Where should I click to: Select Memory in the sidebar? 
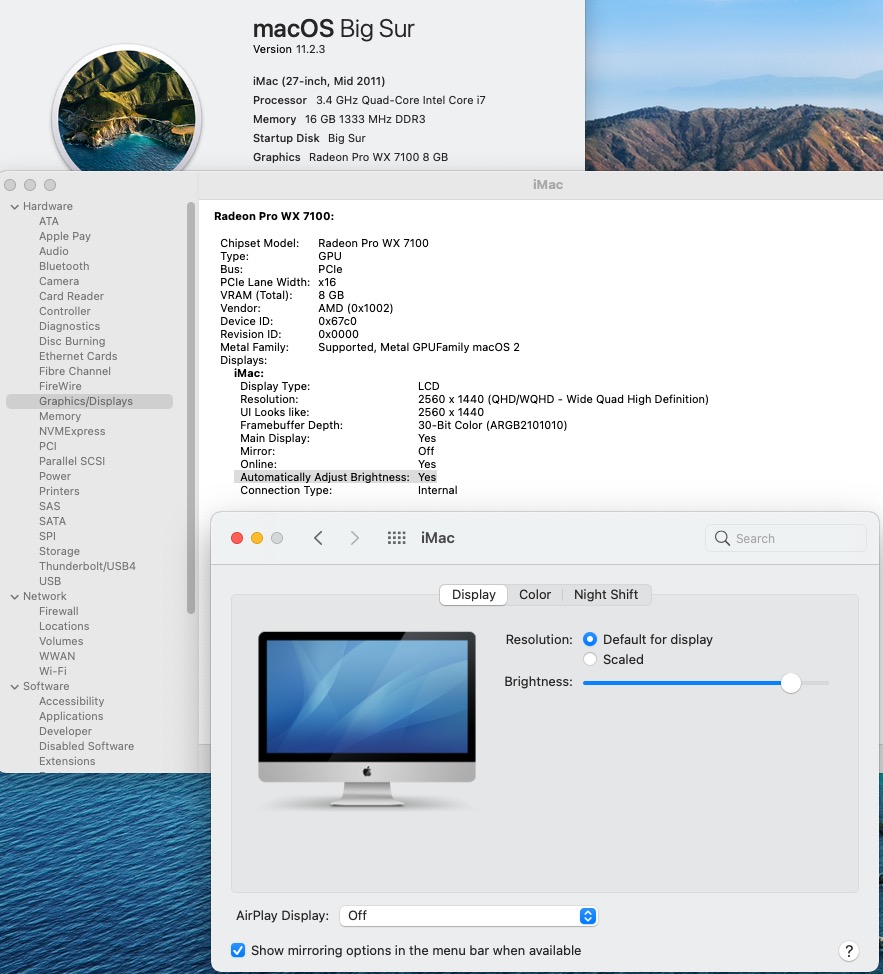[60, 416]
